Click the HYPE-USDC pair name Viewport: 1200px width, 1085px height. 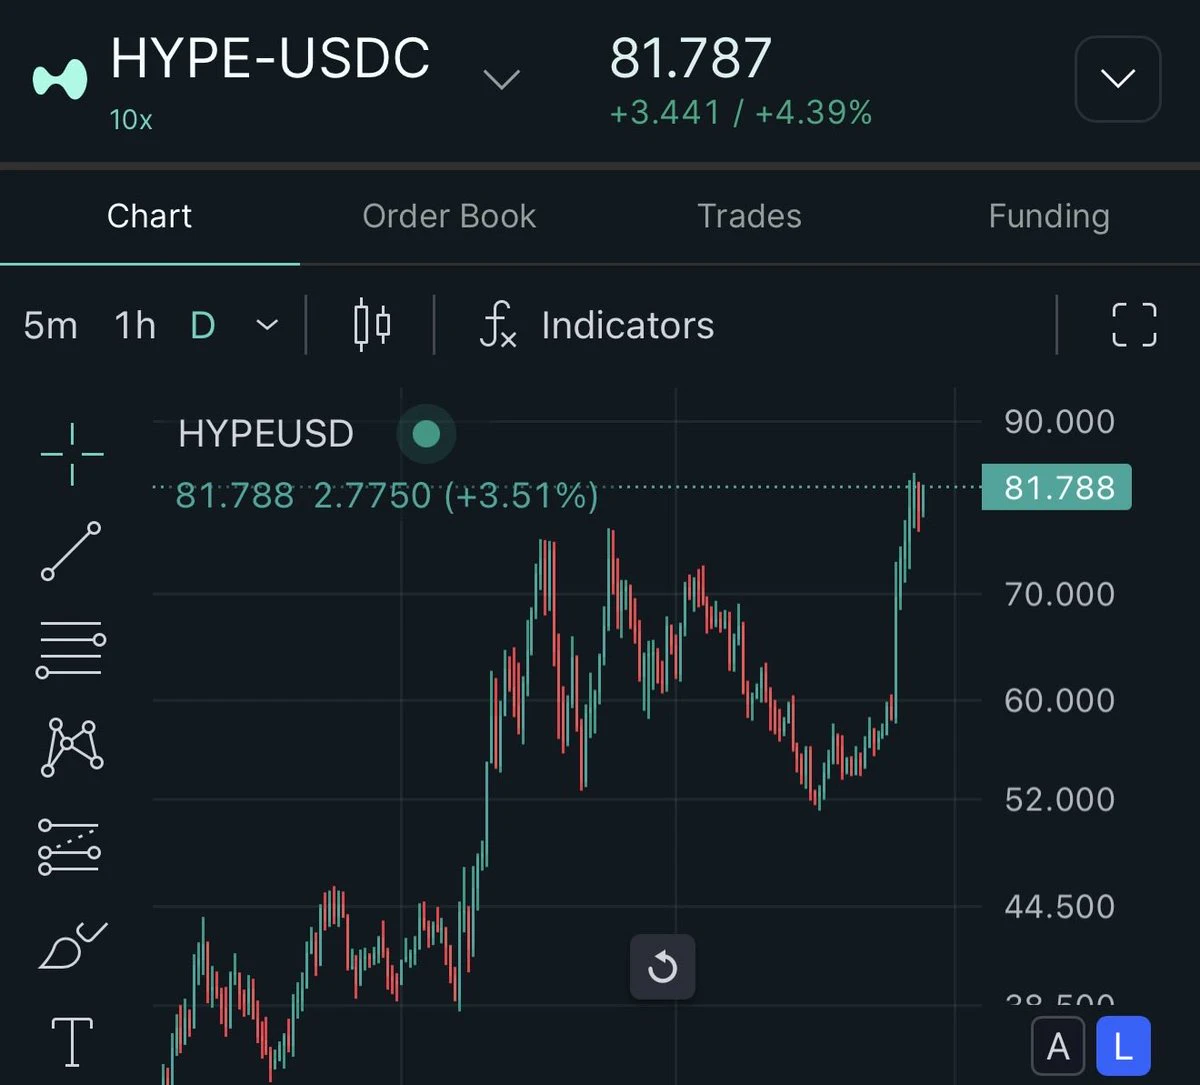(x=270, y=58)
